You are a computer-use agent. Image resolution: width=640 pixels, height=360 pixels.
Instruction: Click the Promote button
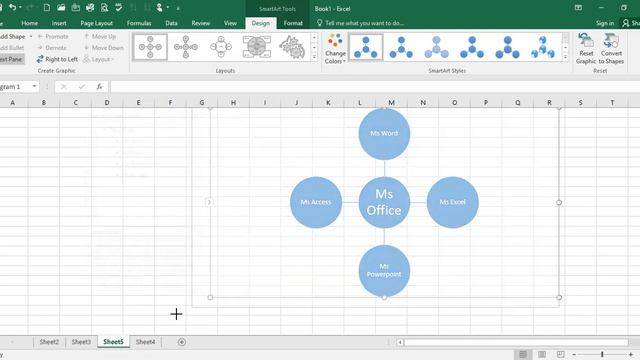point(53,36)
